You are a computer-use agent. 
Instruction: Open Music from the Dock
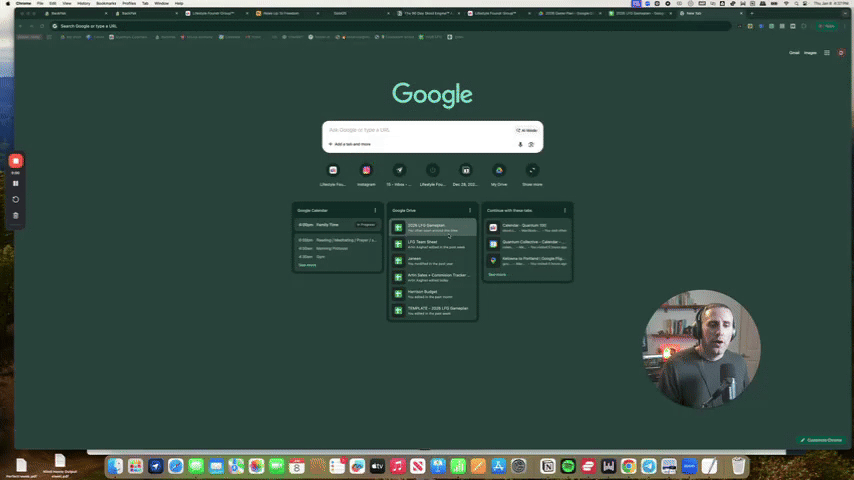(398, 466)
